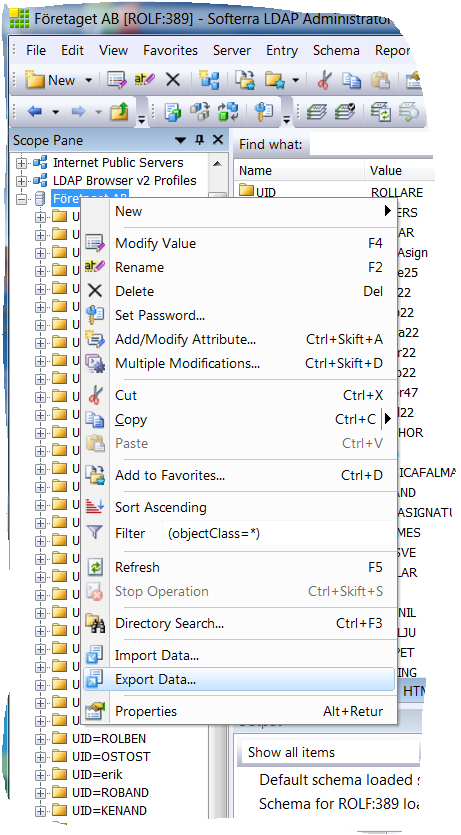Open the favorites folder dropdown arrow

coord(295,80)
